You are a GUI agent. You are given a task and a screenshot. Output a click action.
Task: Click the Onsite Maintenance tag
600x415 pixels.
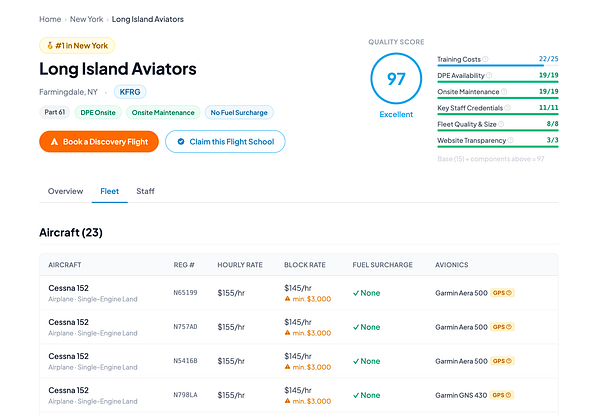click(x=163, y=112)
